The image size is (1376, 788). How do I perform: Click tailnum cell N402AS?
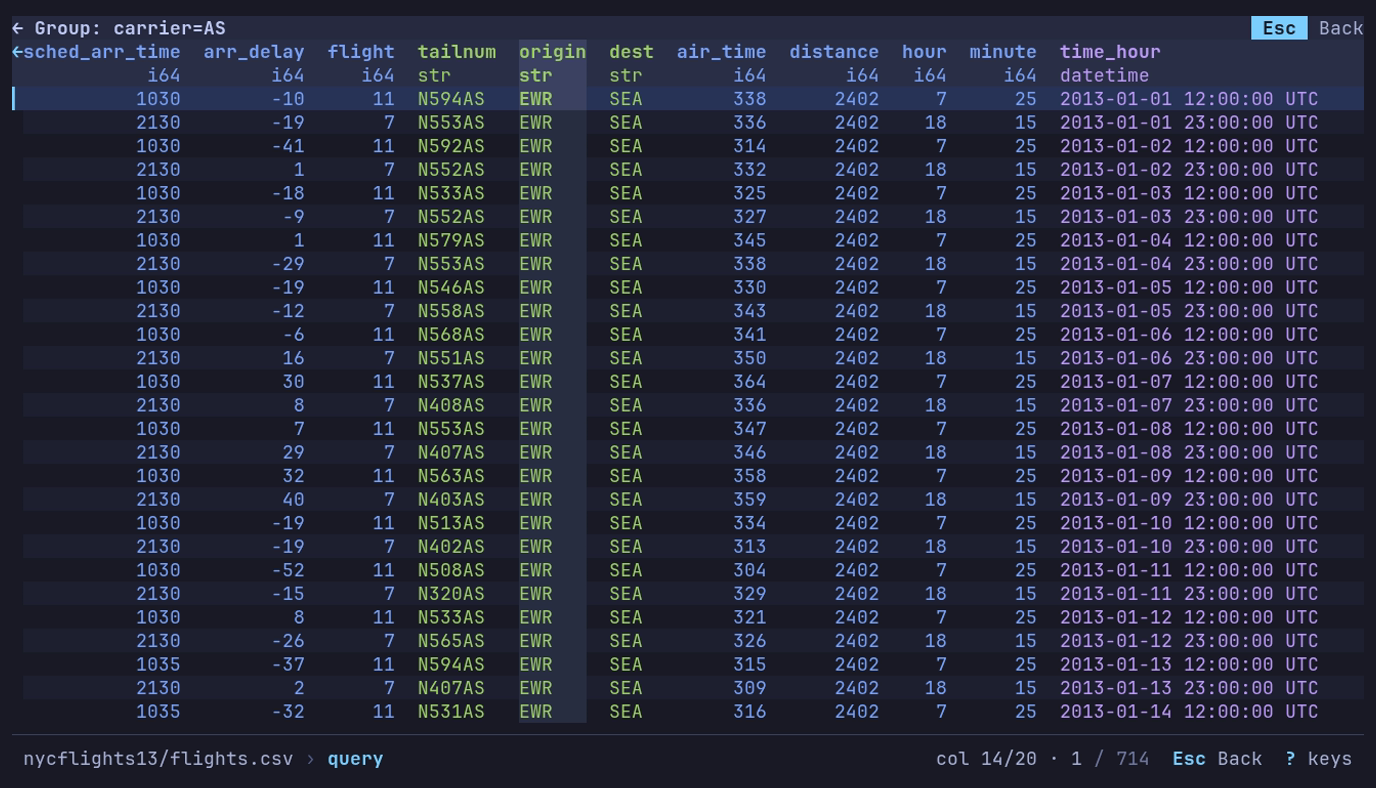click(x=451, y=546)
